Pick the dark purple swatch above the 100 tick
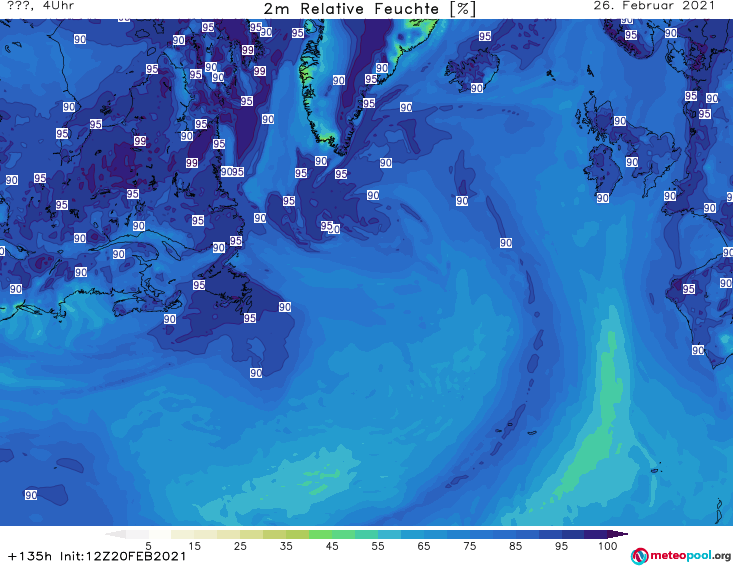 596,534
